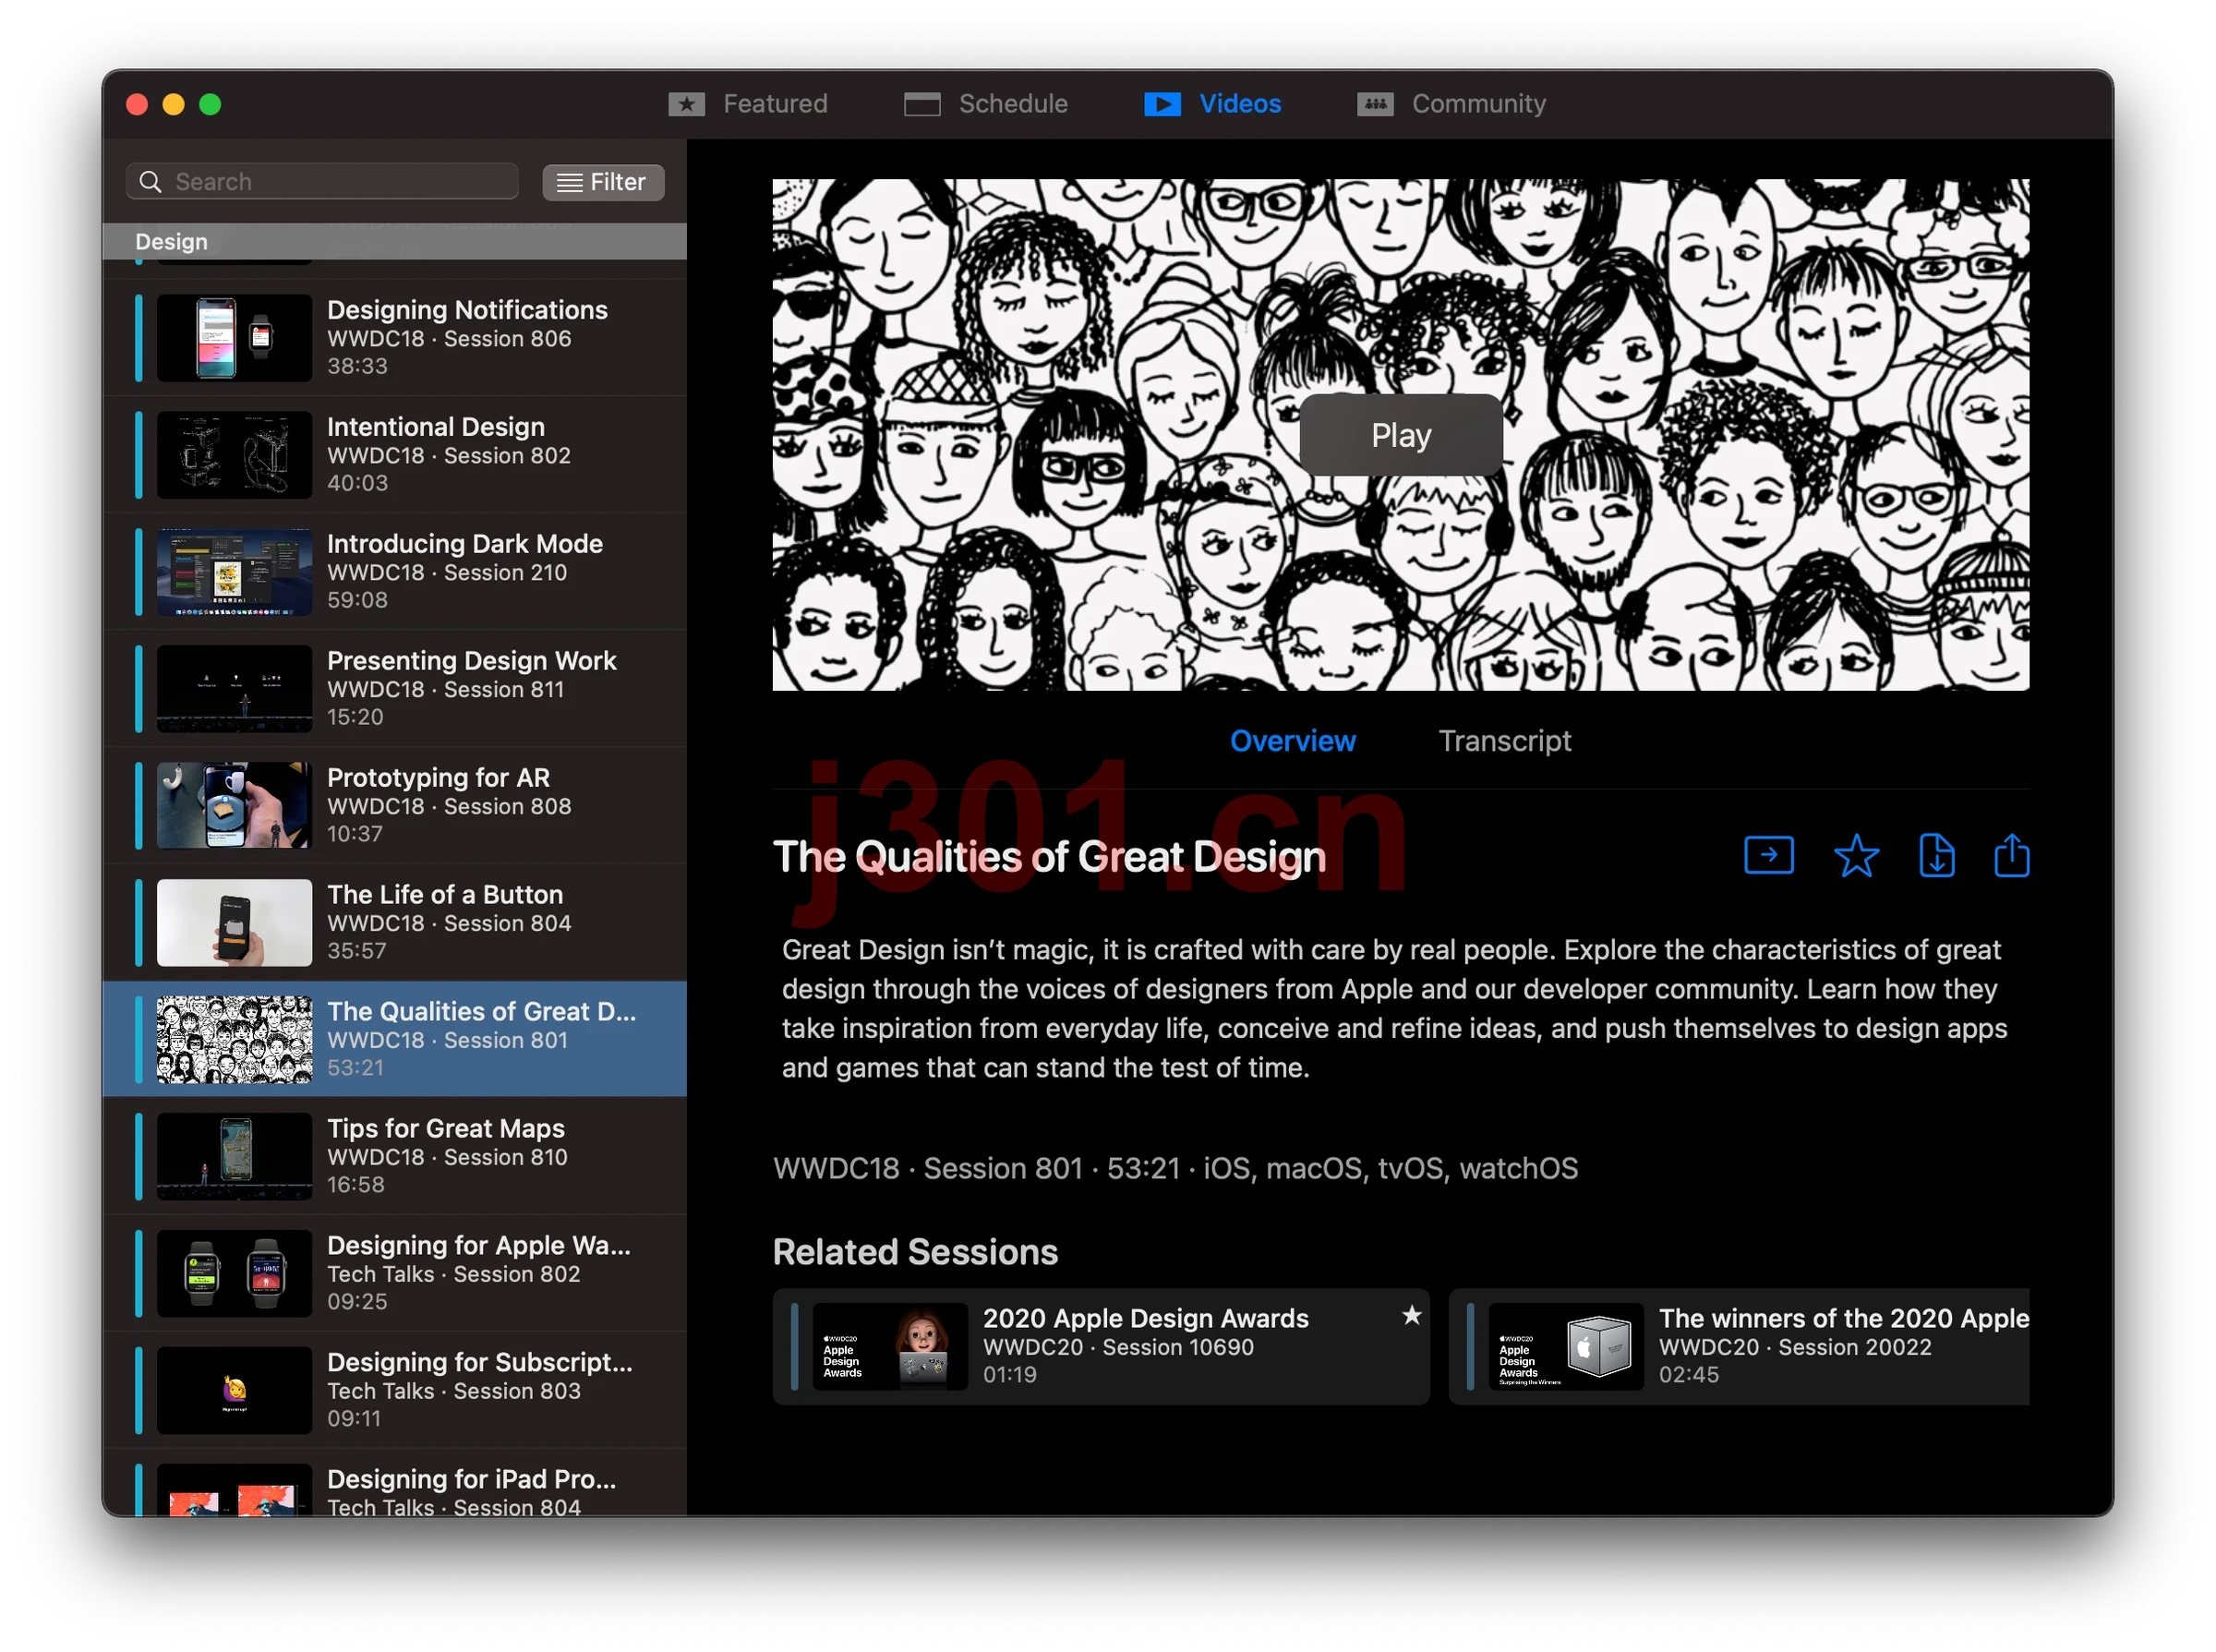Click the picture-in-picture arrow icon
This screenshot has height=1652, width=2216.
point(1768,856)
